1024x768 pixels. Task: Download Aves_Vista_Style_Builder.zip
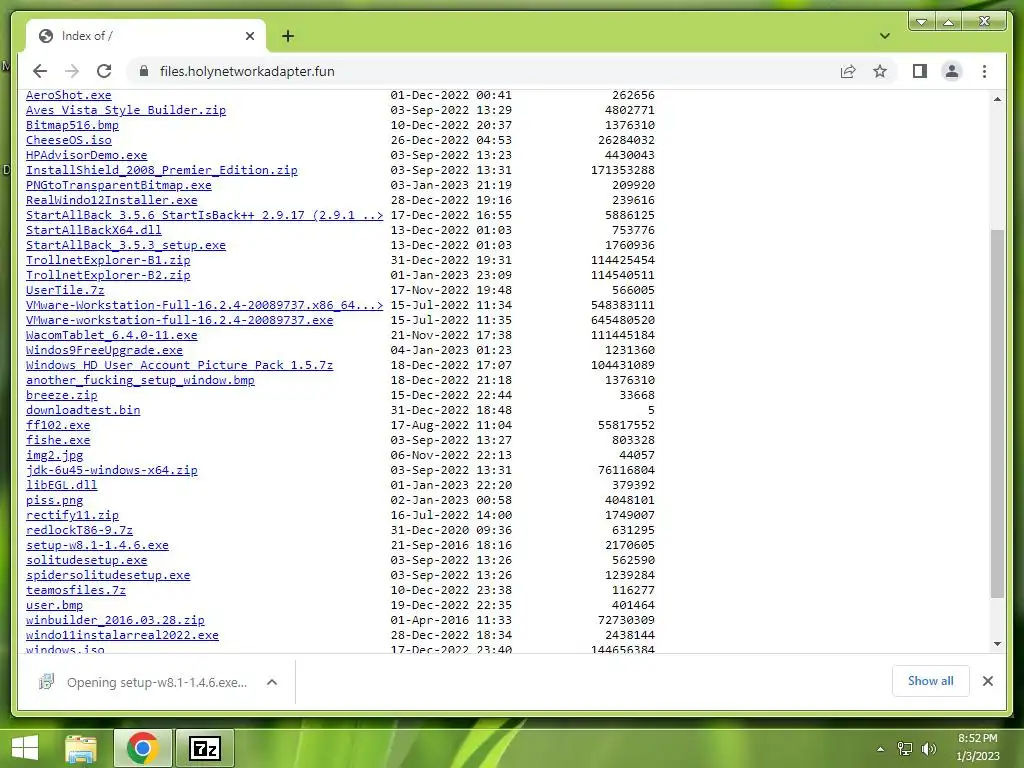coord(126,110)
